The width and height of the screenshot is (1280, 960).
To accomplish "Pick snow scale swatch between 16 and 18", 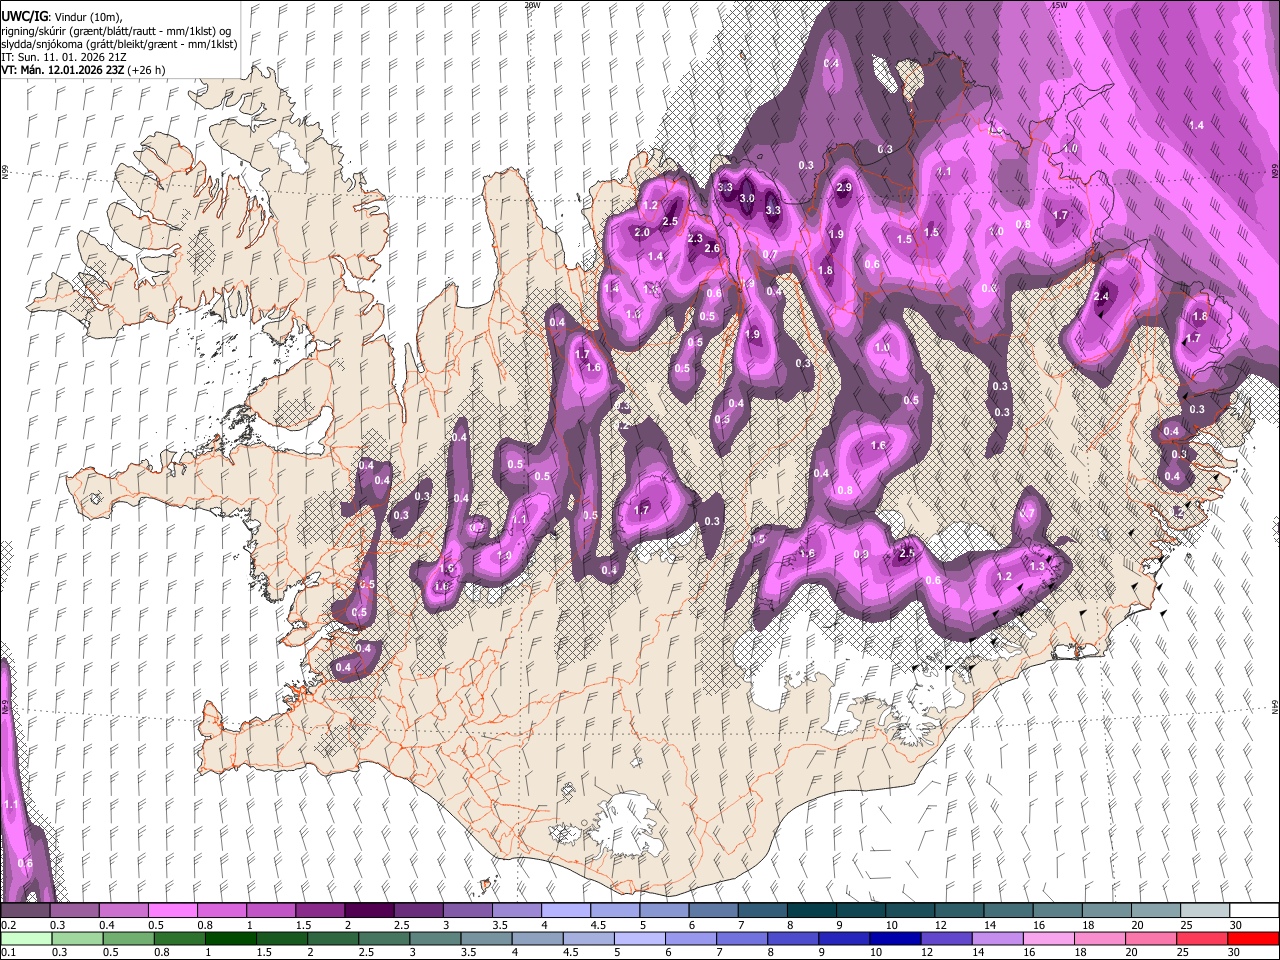I will click(1058, 911).
